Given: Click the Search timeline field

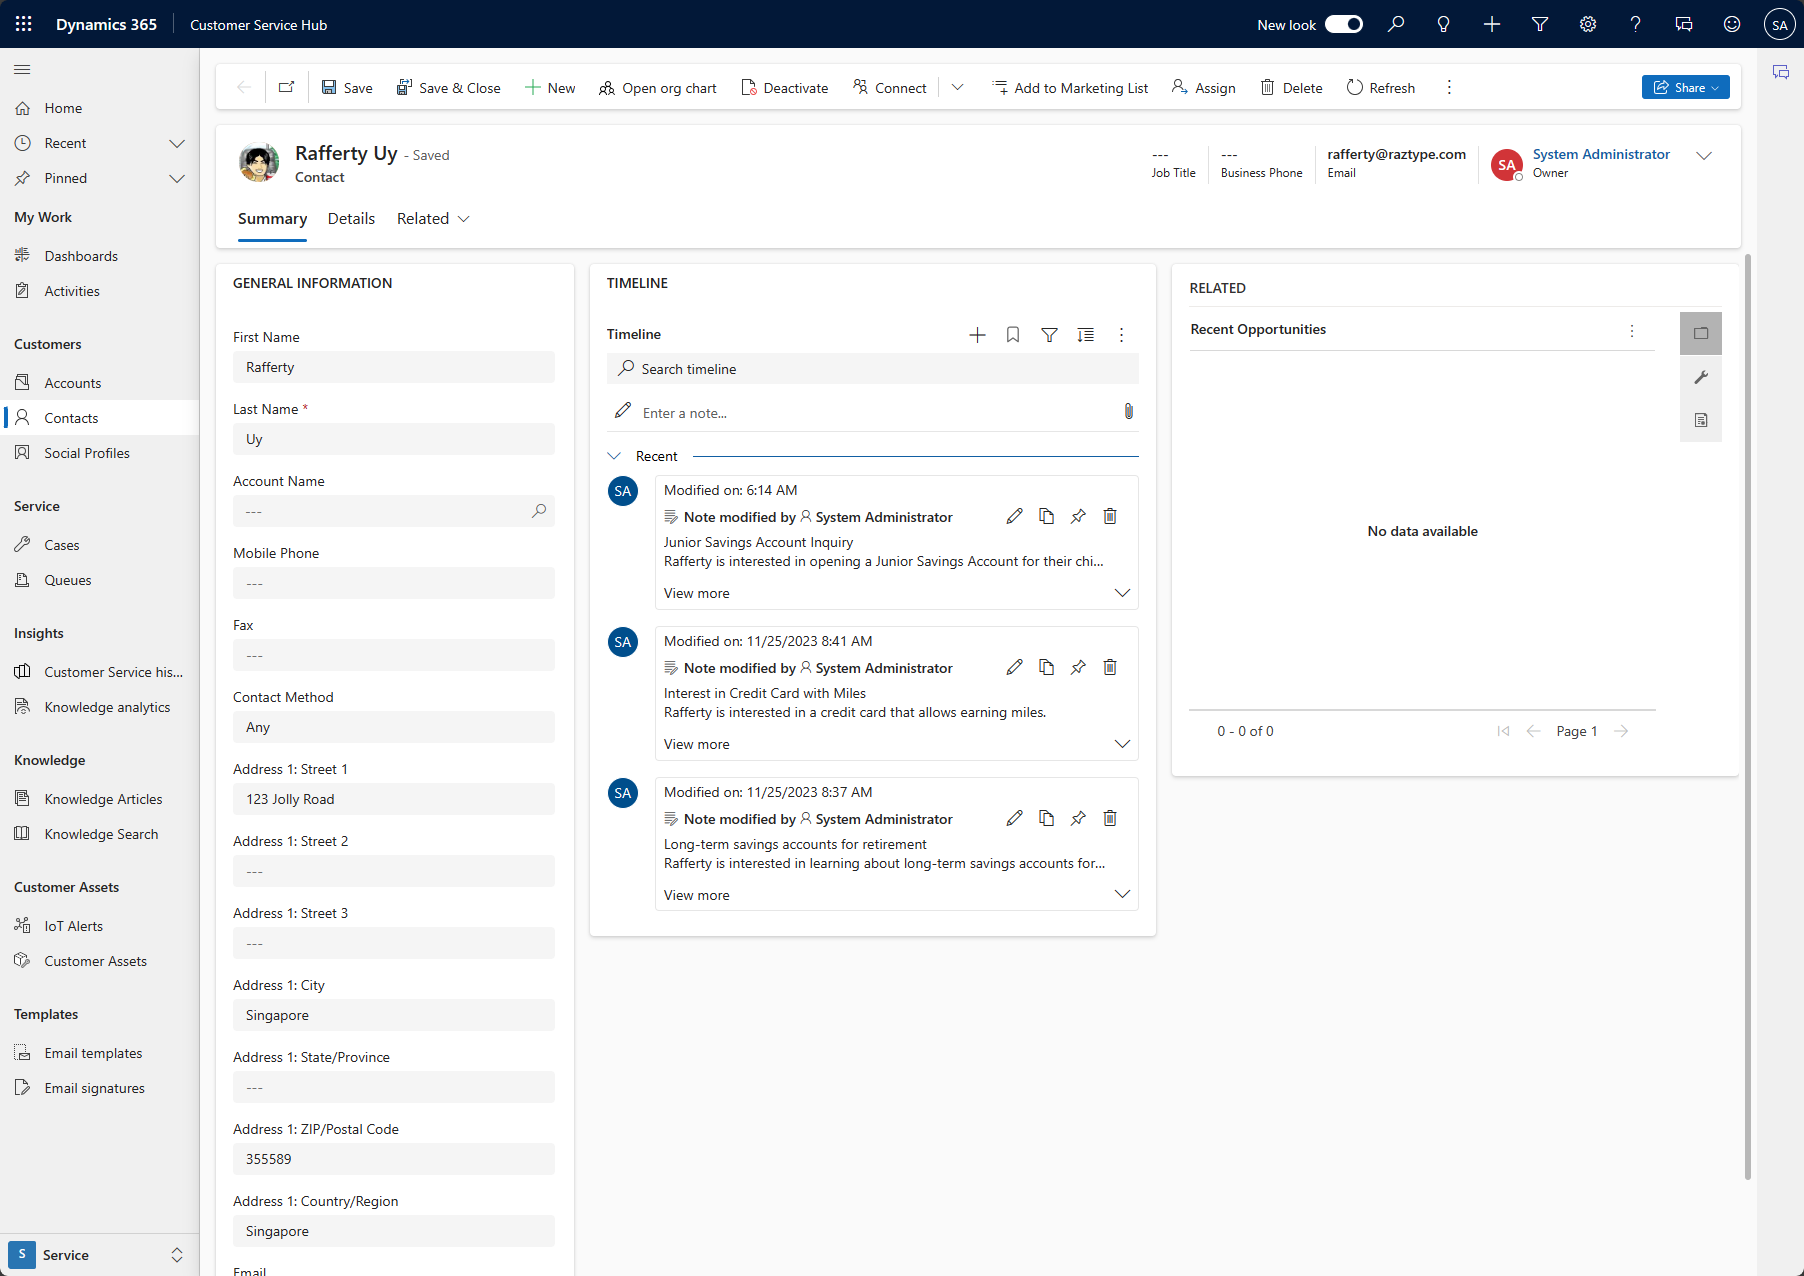Looking at the screenshot, I should [x=871, y=368].
